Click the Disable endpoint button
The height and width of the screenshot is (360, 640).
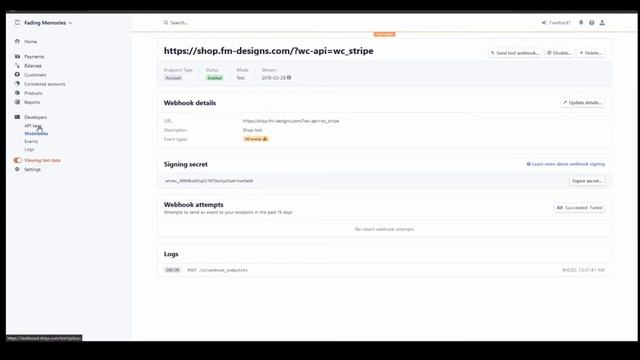pyautogui.click(x=559, y=53)
